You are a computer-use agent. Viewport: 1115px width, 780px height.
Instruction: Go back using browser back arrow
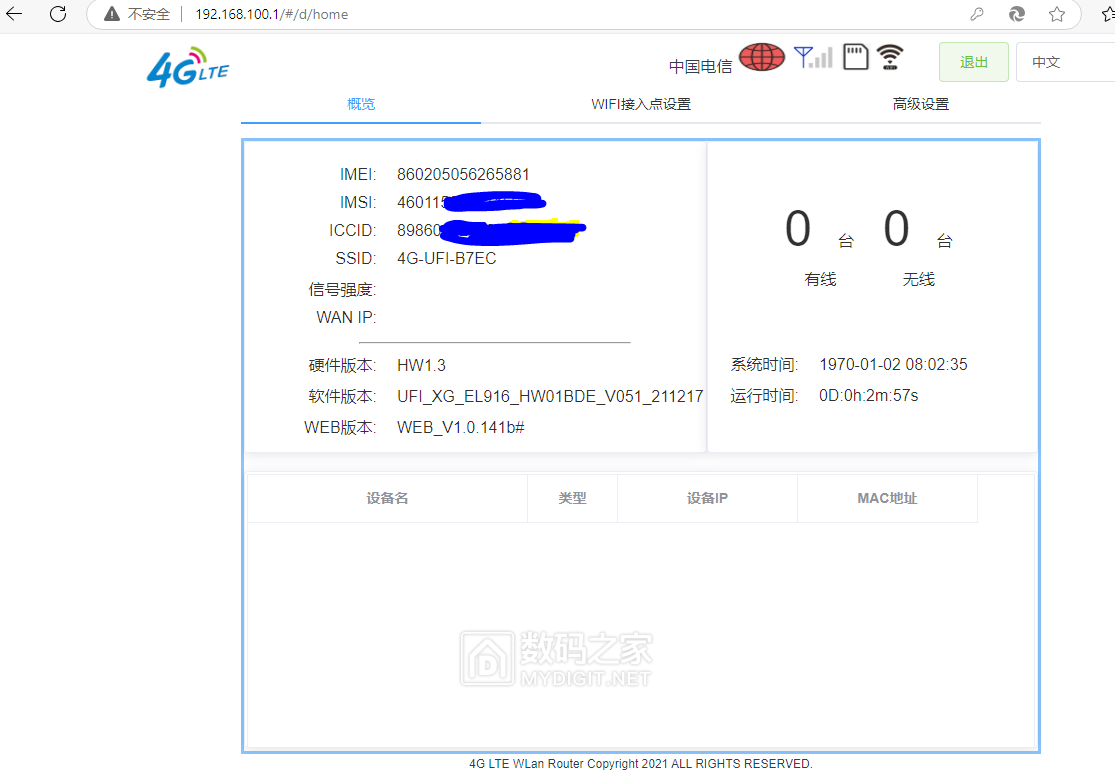tap(15, 14)
